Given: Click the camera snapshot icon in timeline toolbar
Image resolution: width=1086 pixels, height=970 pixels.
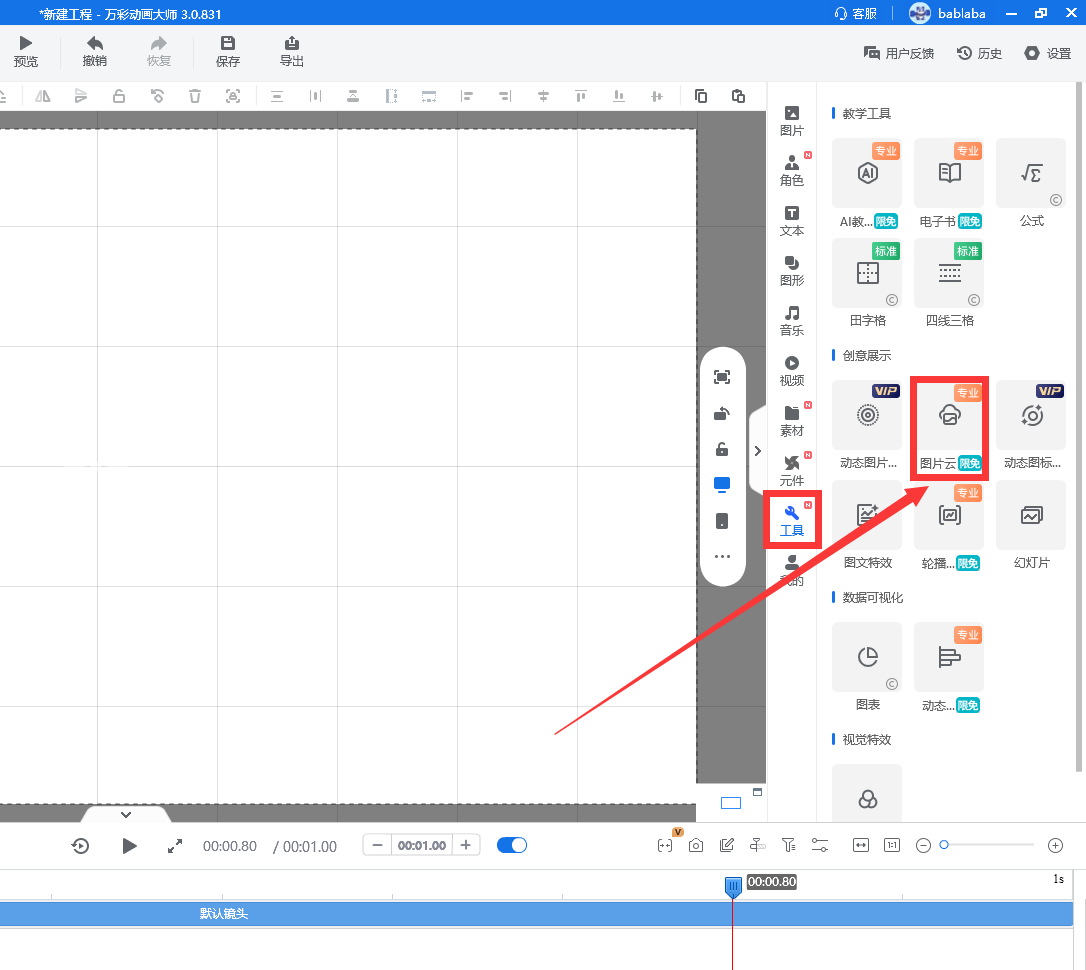Looking at the screenshot, I should 696,845.
